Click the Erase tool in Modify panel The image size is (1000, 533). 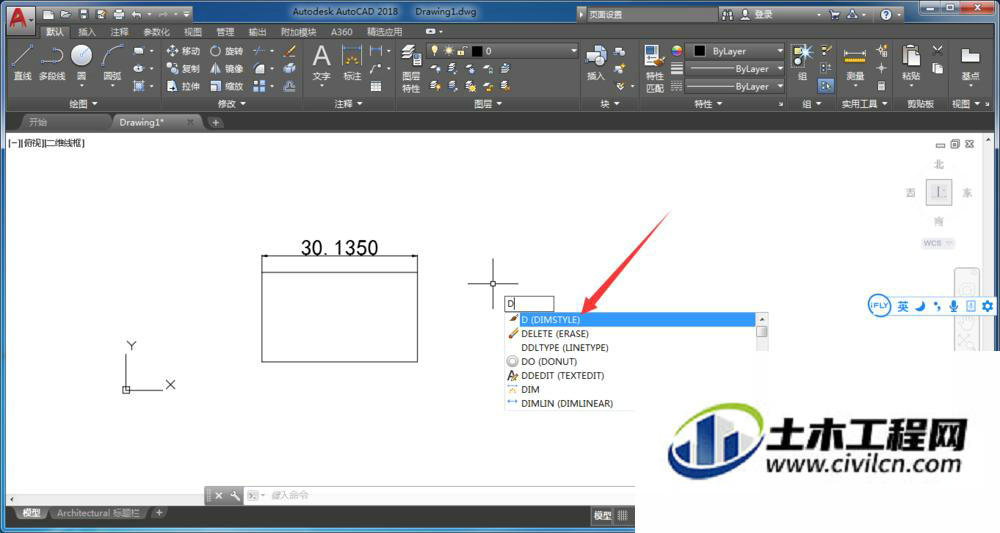pyautogui.click(x=290, y=51)
